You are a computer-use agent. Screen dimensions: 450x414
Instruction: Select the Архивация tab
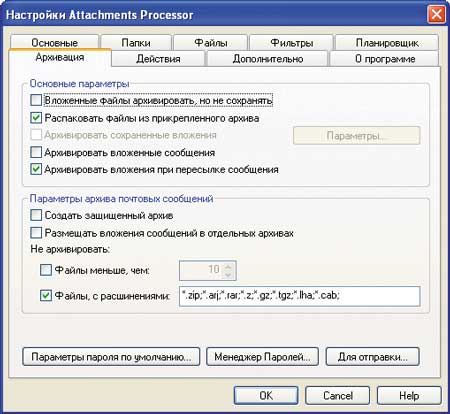[60, 57]
